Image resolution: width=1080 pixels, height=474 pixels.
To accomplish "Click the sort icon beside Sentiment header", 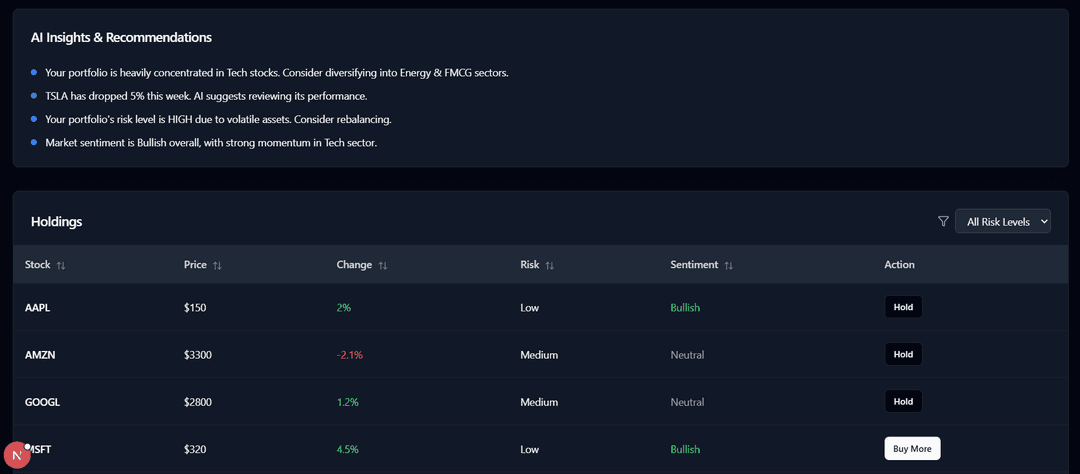I will (728, 265).
